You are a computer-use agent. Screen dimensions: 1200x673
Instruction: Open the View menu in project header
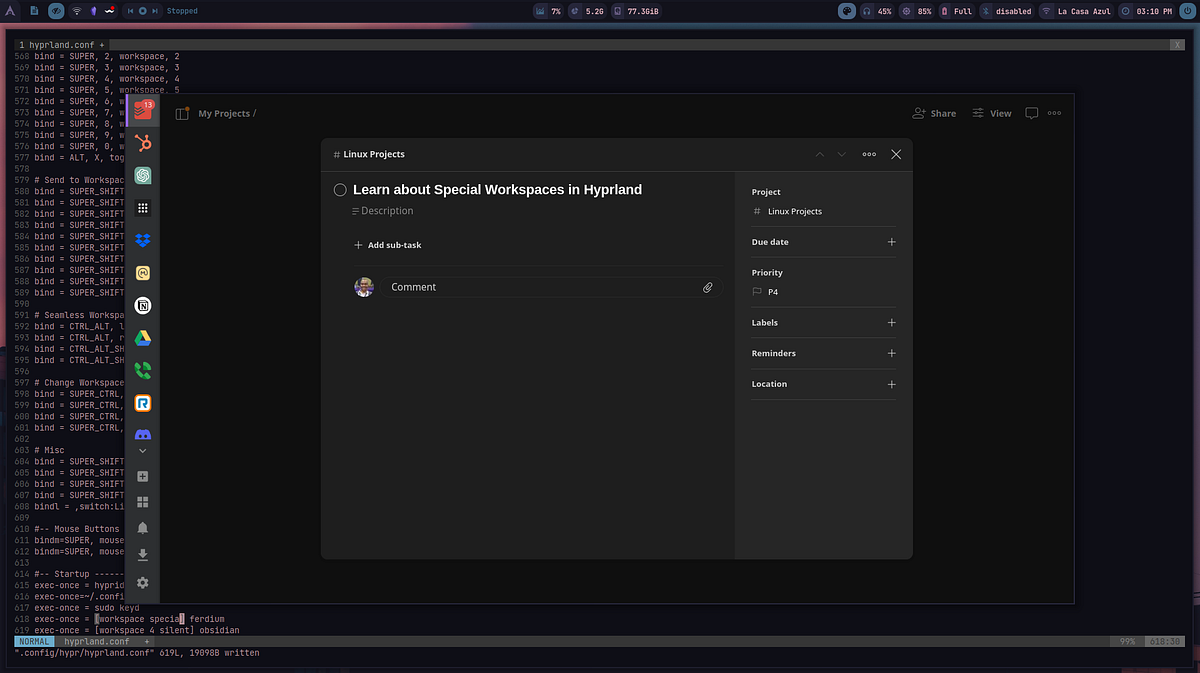coord(990,113)
